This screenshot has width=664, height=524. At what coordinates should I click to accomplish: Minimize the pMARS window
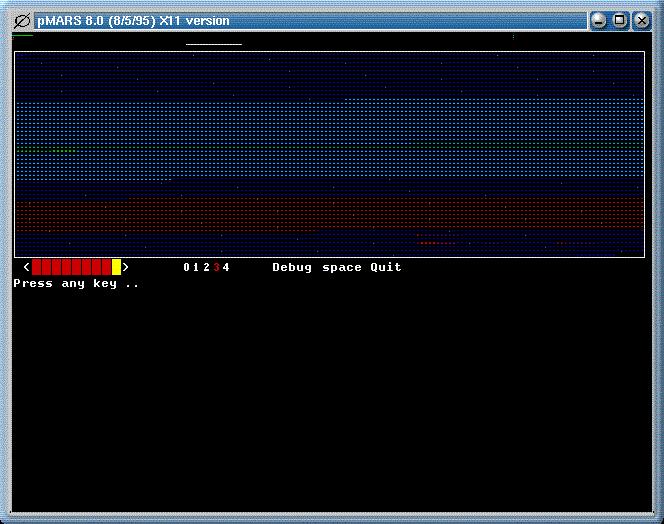pos(598,20)
